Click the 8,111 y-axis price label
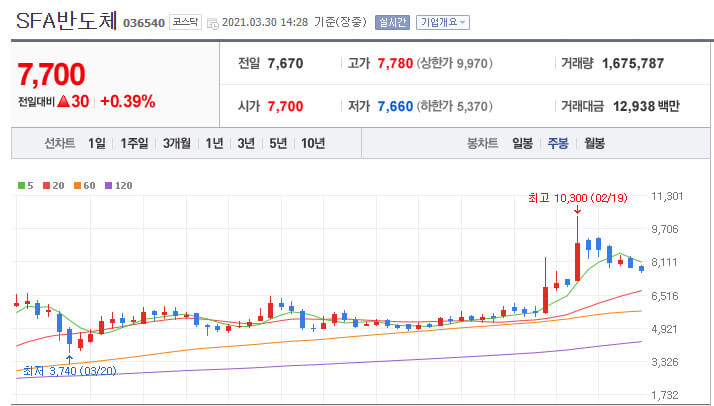Viewport: 714px width, 406px height. click(665, 263)
